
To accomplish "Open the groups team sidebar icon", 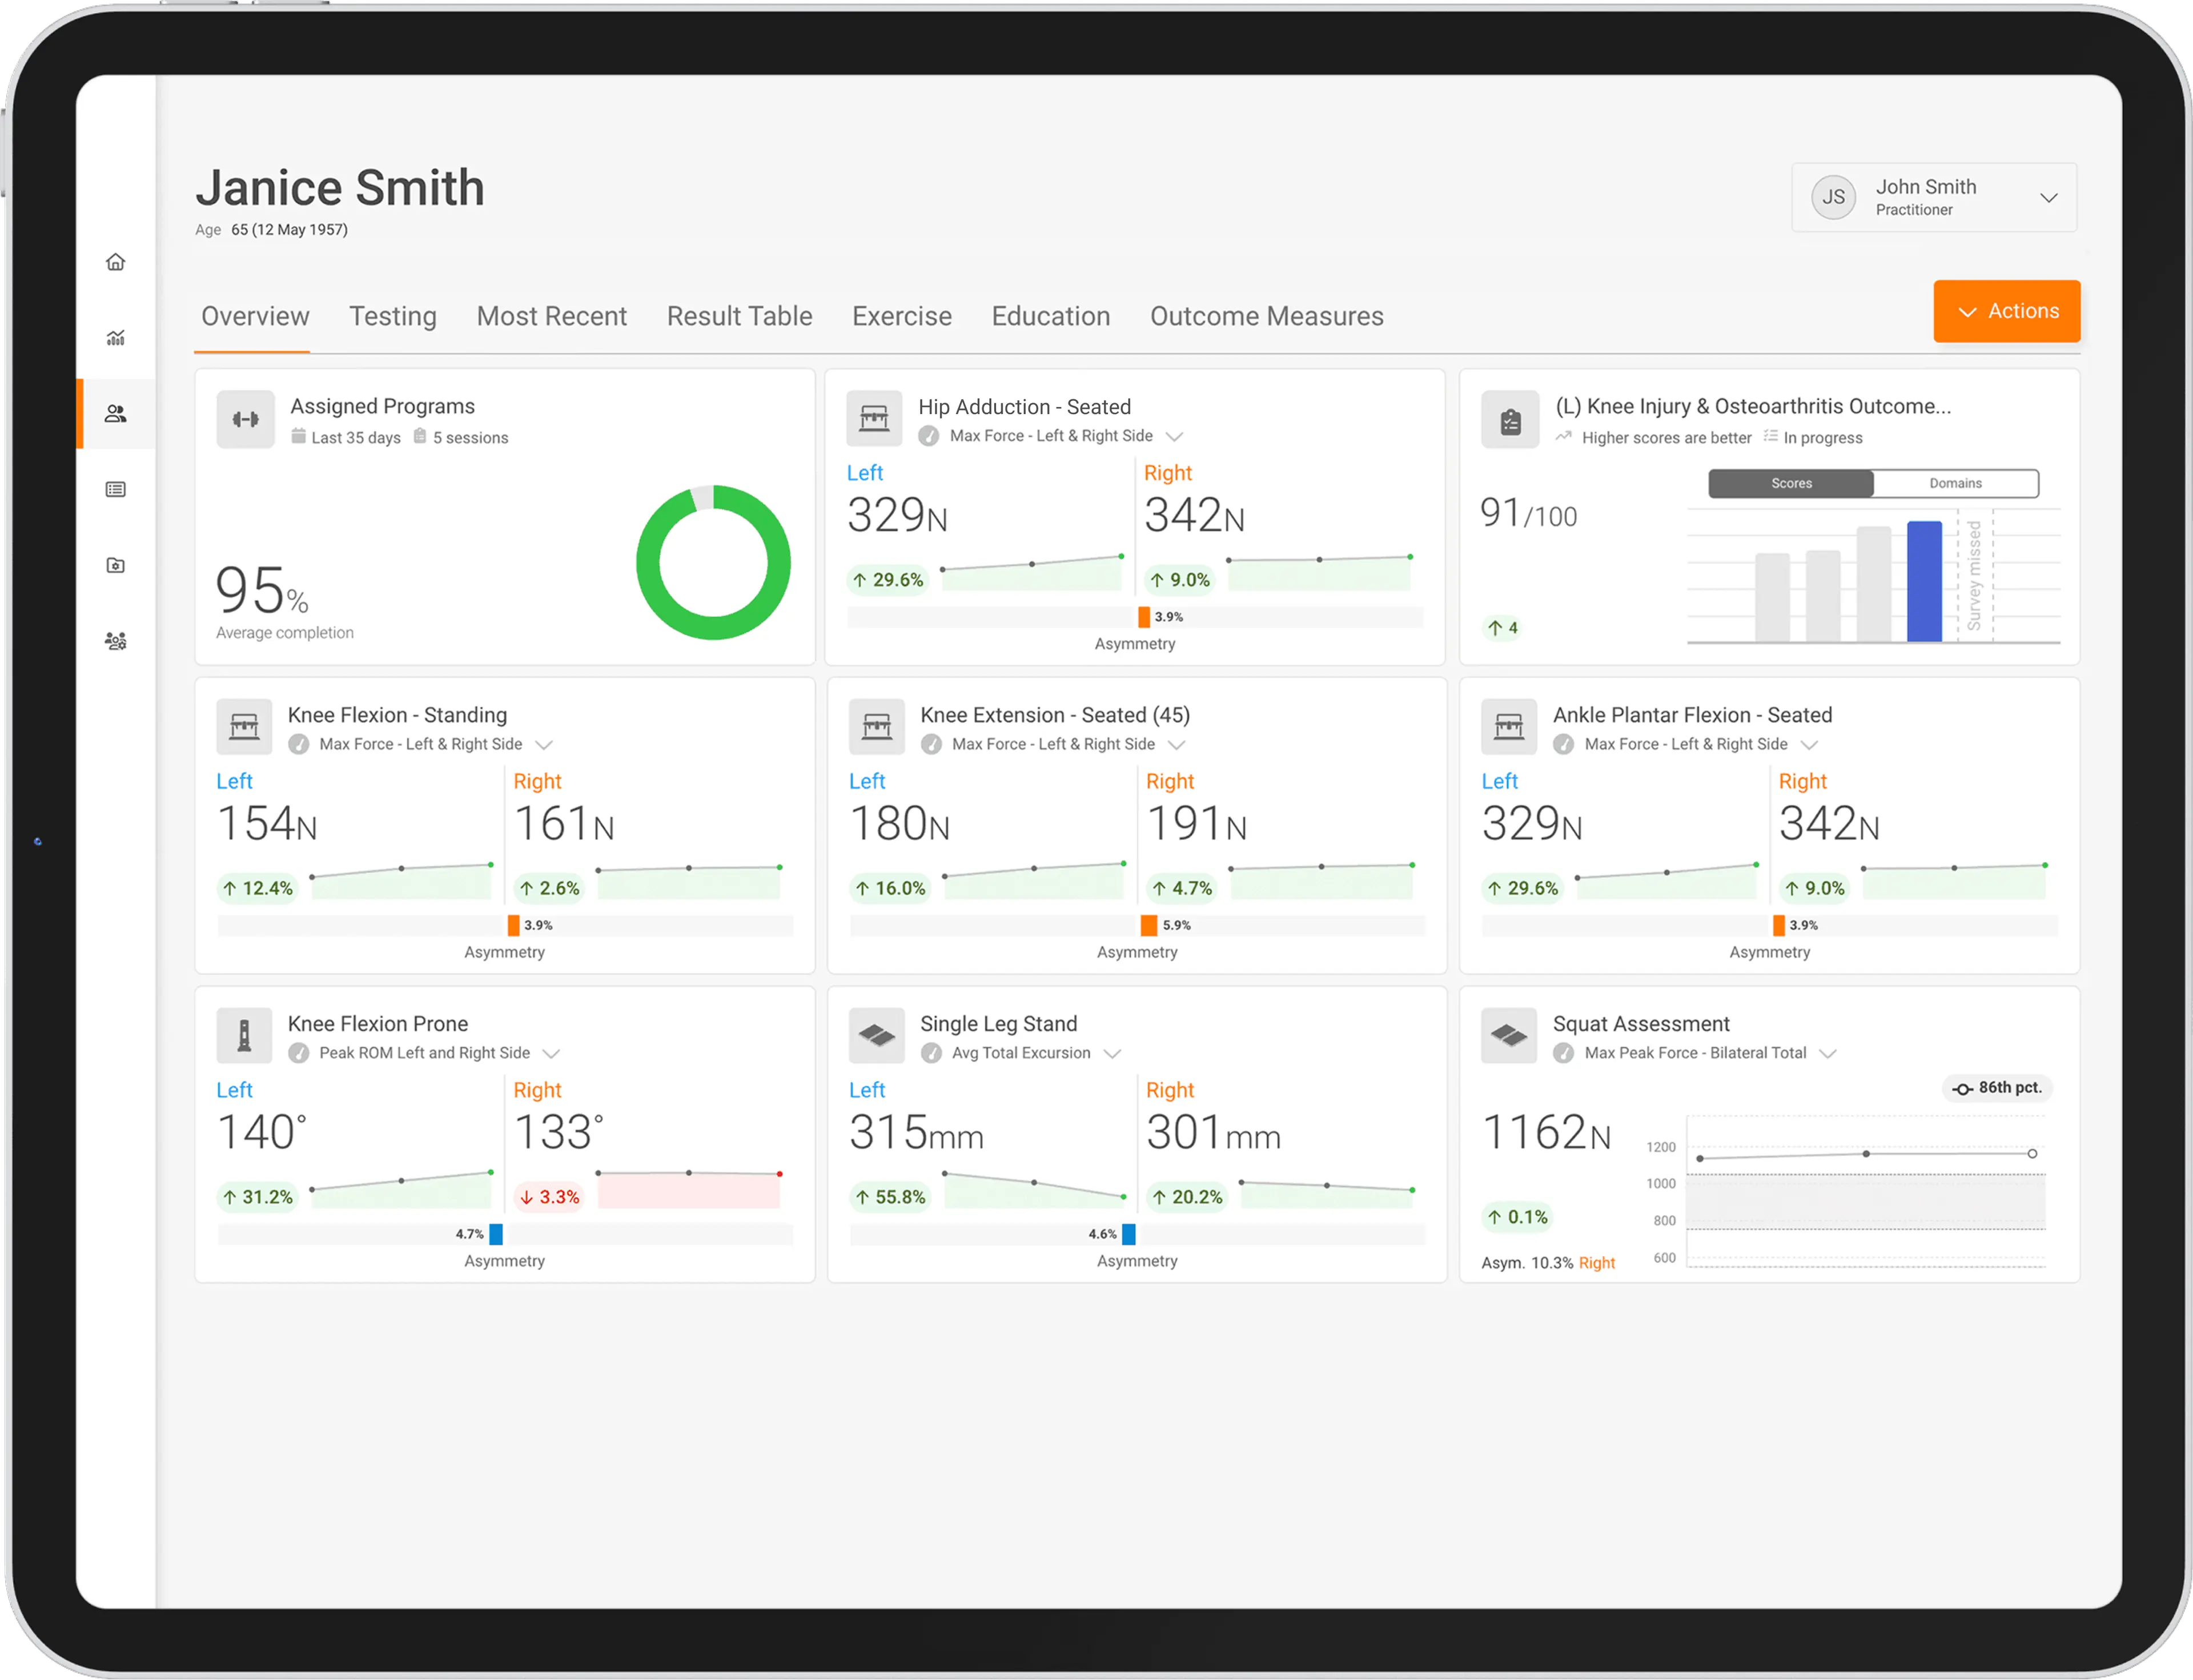I will [116, 641].
